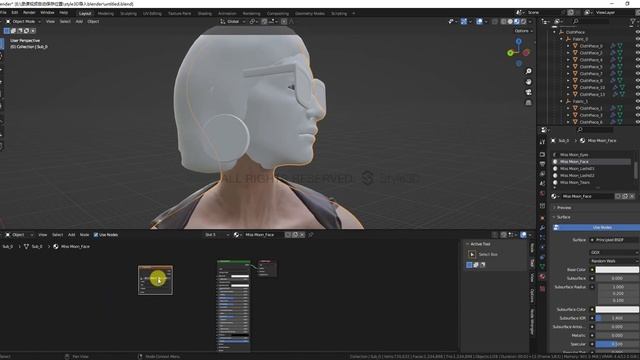The height and width of the screenshot is (360, 640).
Task: Open the Modifiers wrench tab icon
Action: point(542,228)
